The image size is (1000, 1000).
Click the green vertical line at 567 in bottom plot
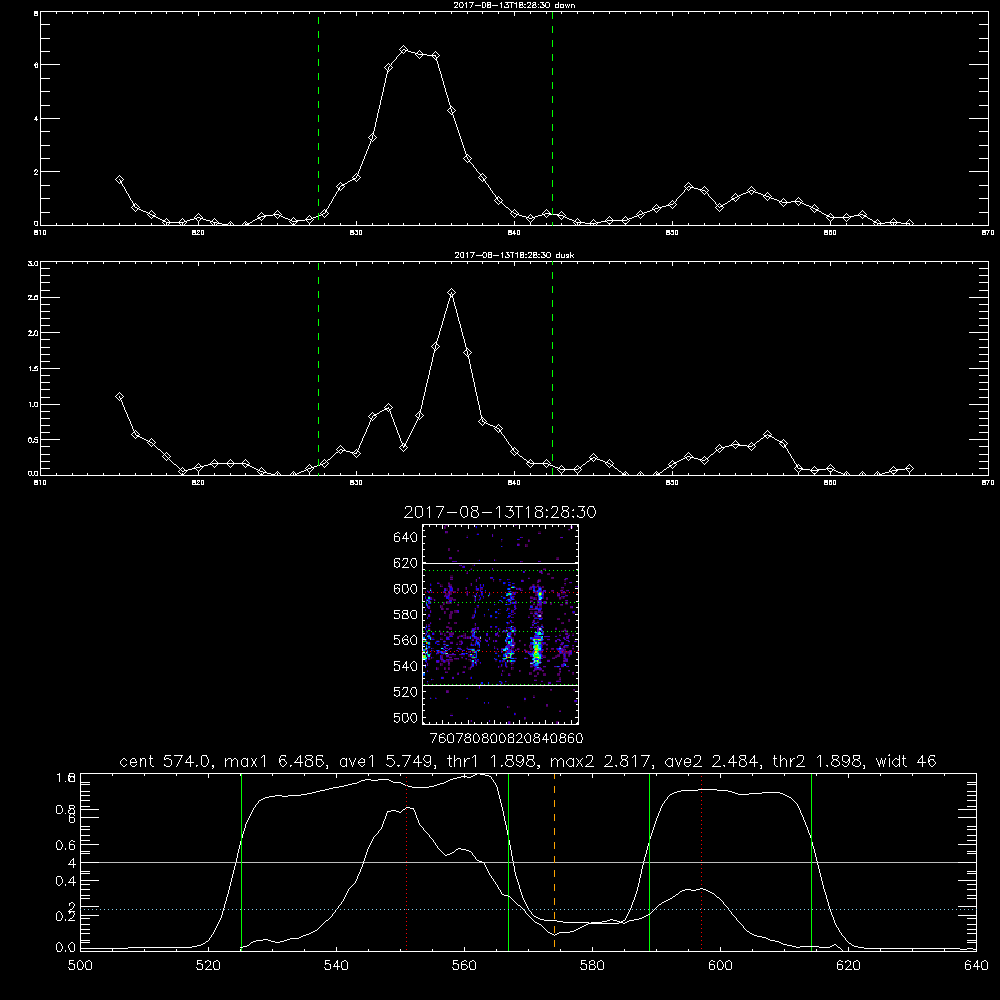coord(508,862)
